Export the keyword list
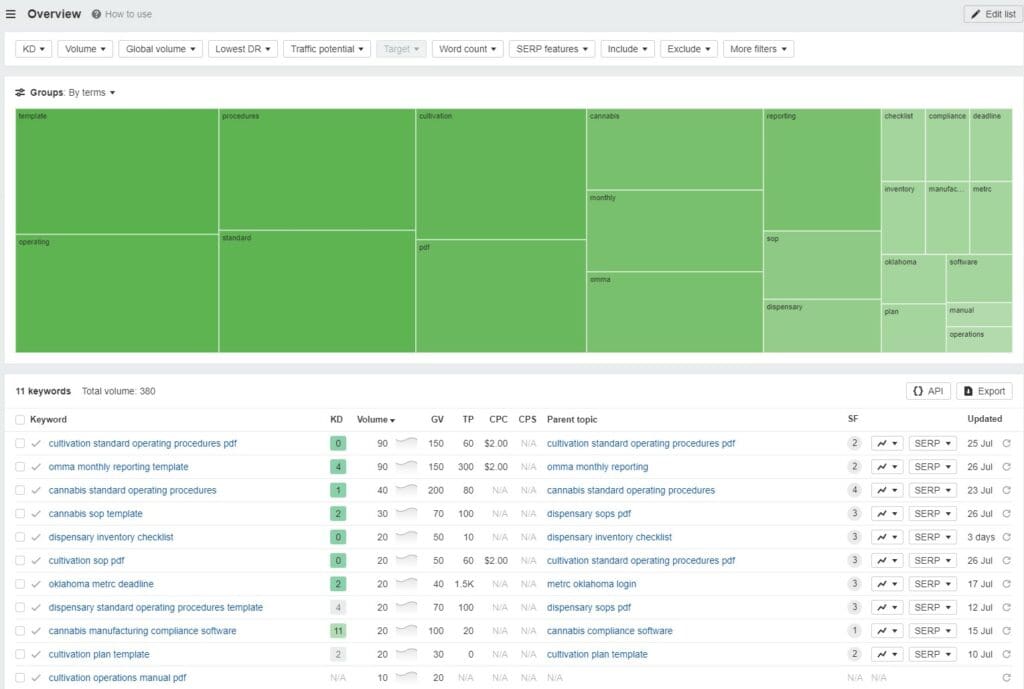The image size is (1024, 689). tap(984, 391)
